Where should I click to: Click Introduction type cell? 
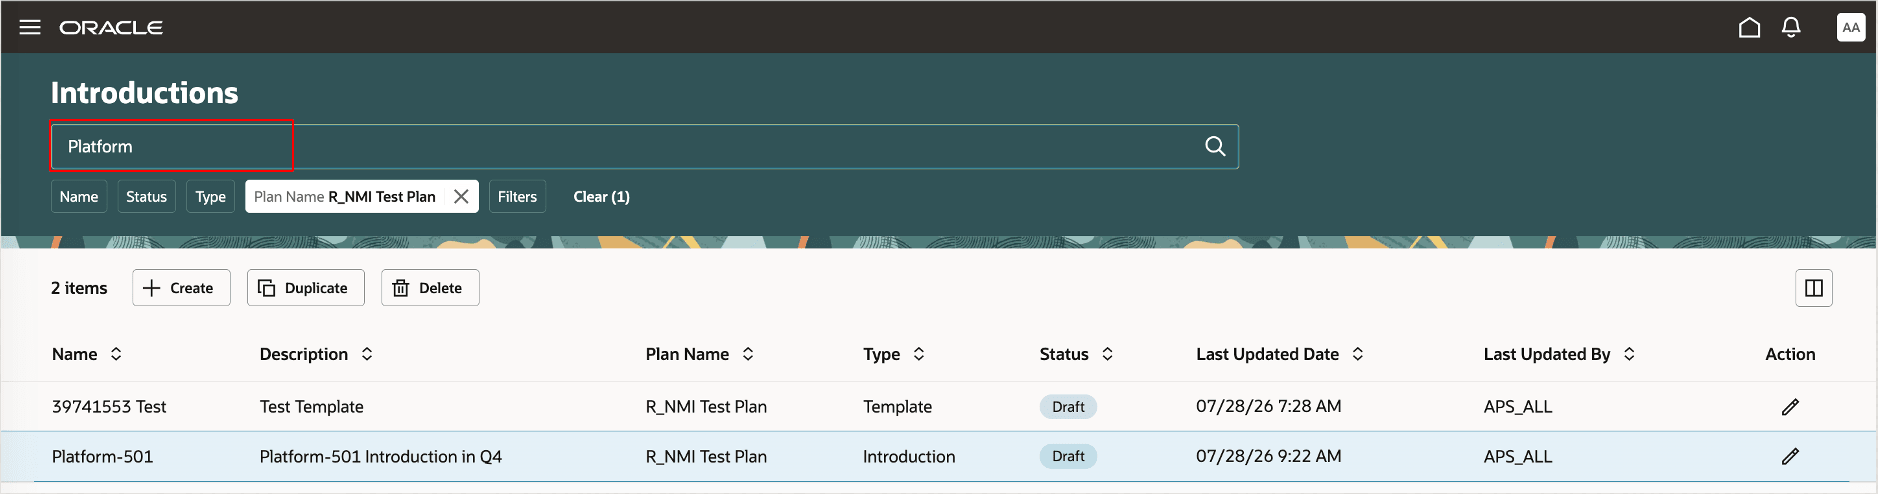click(909, 457)
